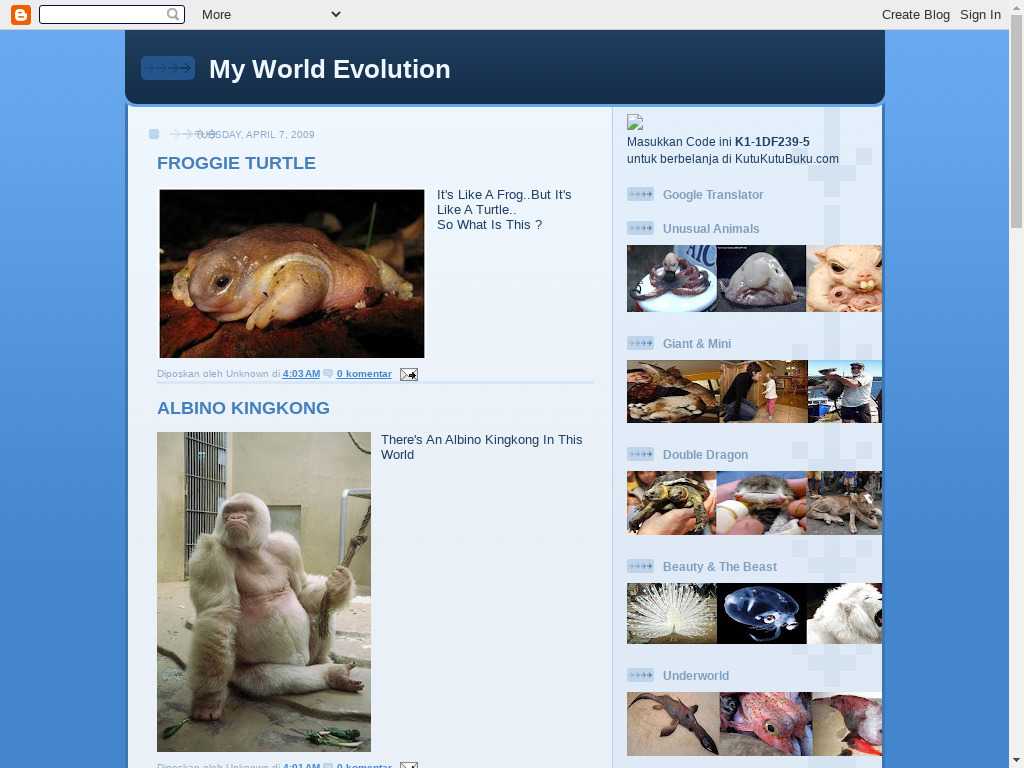Click email post icon under Froggie Turtle
Screen dimensions: 1024x768
click(409, 374)
